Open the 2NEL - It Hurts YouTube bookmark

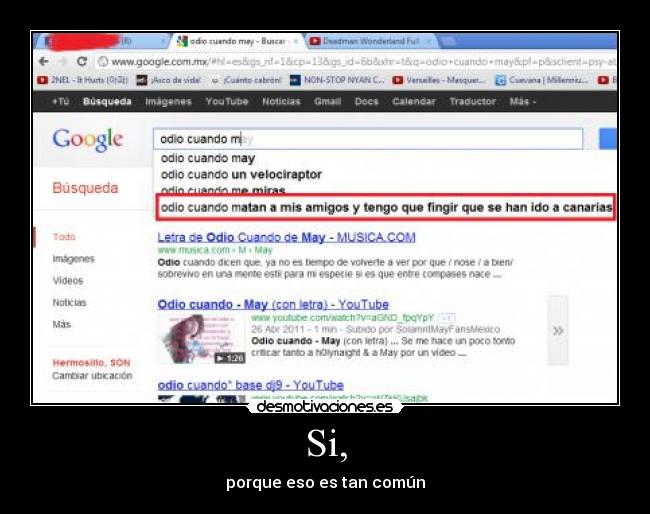click(x=82, y=80)
